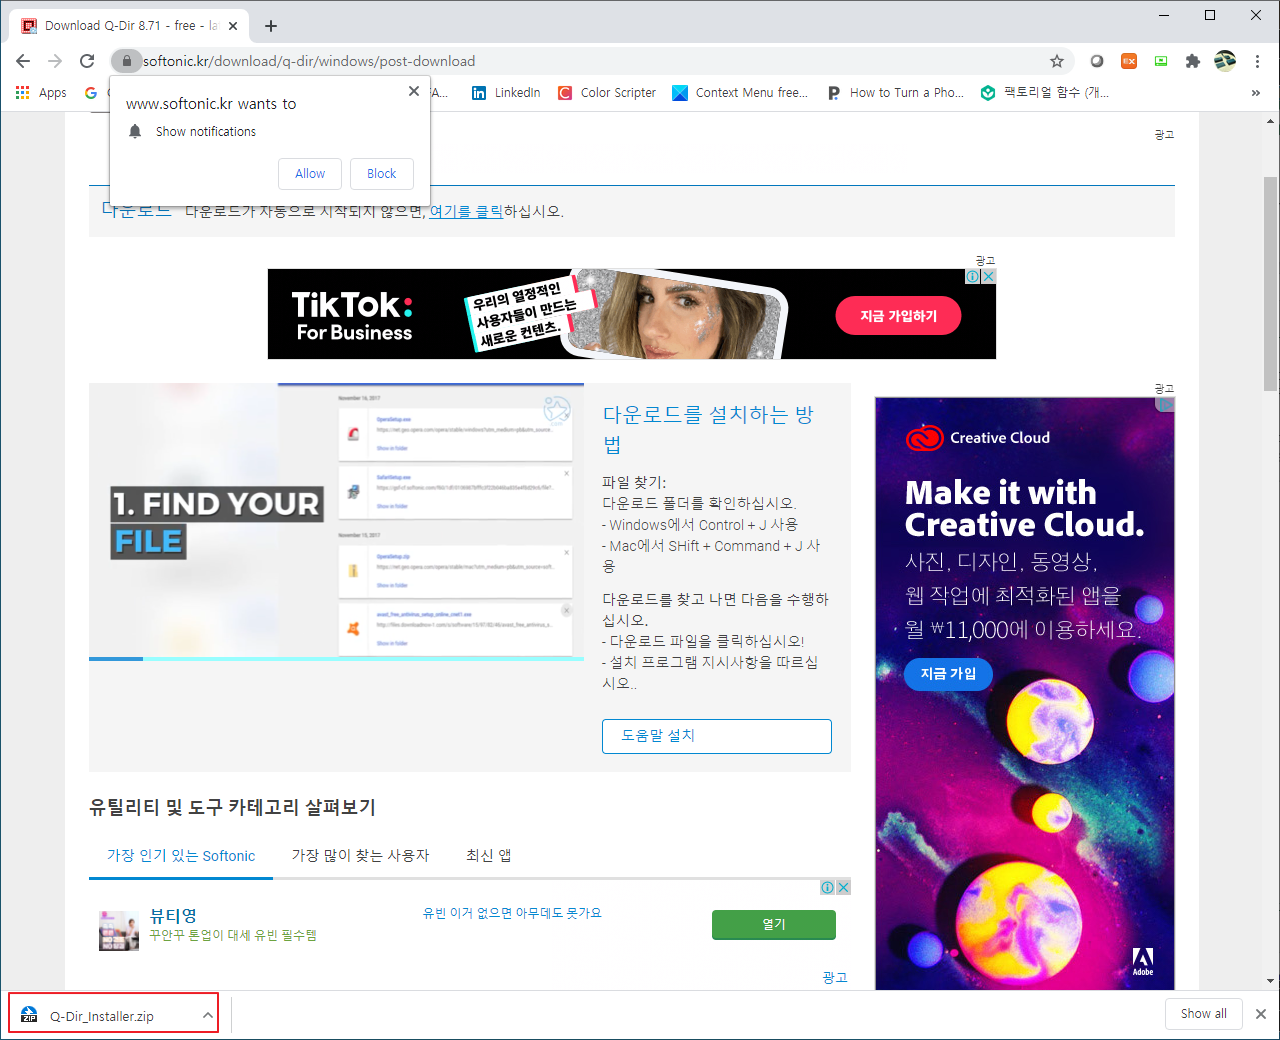Click the 유빈 이거 없으면 ad link
The width and height of the screenshot is (1280, 1040).
pos(512,913)
